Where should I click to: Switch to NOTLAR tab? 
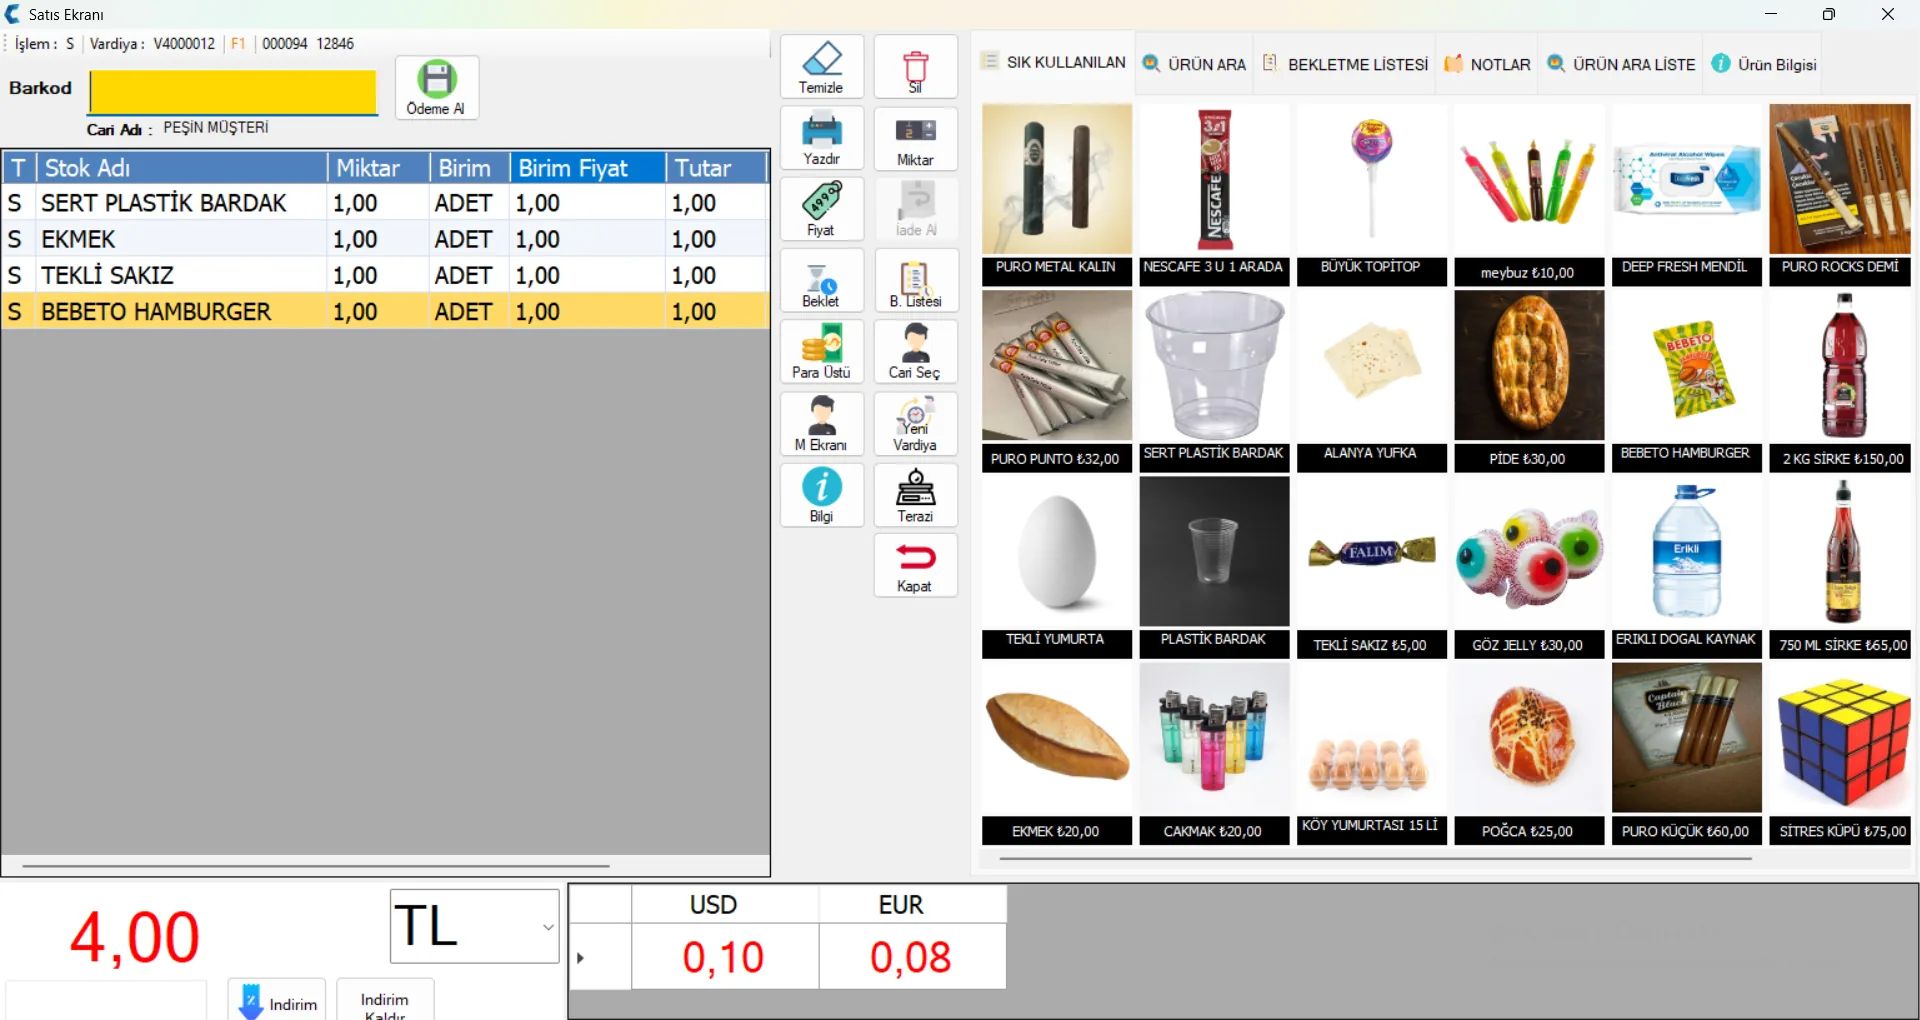(x=1487, y=64)
